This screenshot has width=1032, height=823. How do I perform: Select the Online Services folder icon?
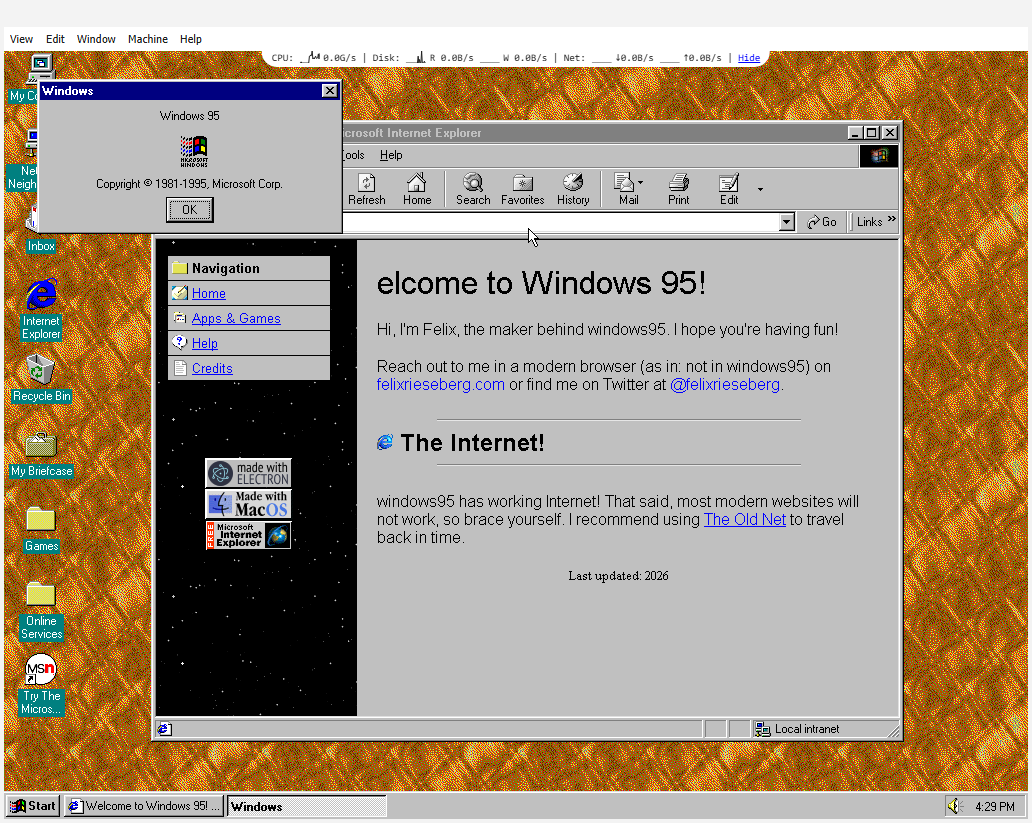[41, 610]
